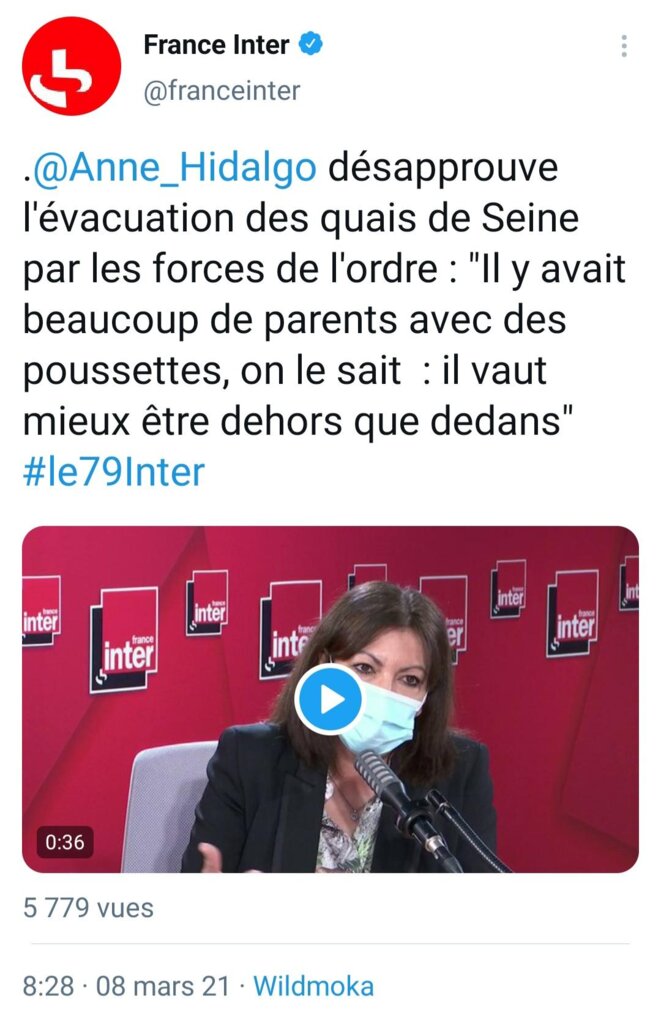
Task: Click the 5 779 vues view count
Action: 88,908
